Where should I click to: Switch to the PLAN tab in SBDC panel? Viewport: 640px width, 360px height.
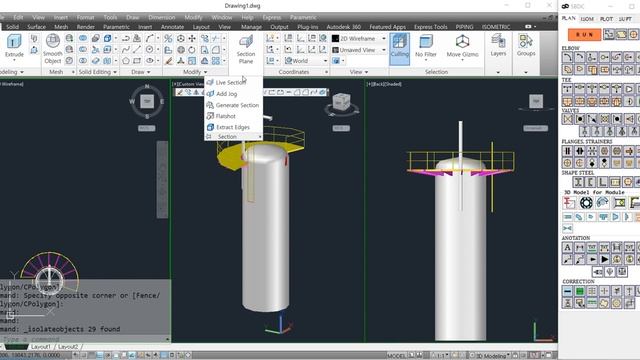point(569,18)
